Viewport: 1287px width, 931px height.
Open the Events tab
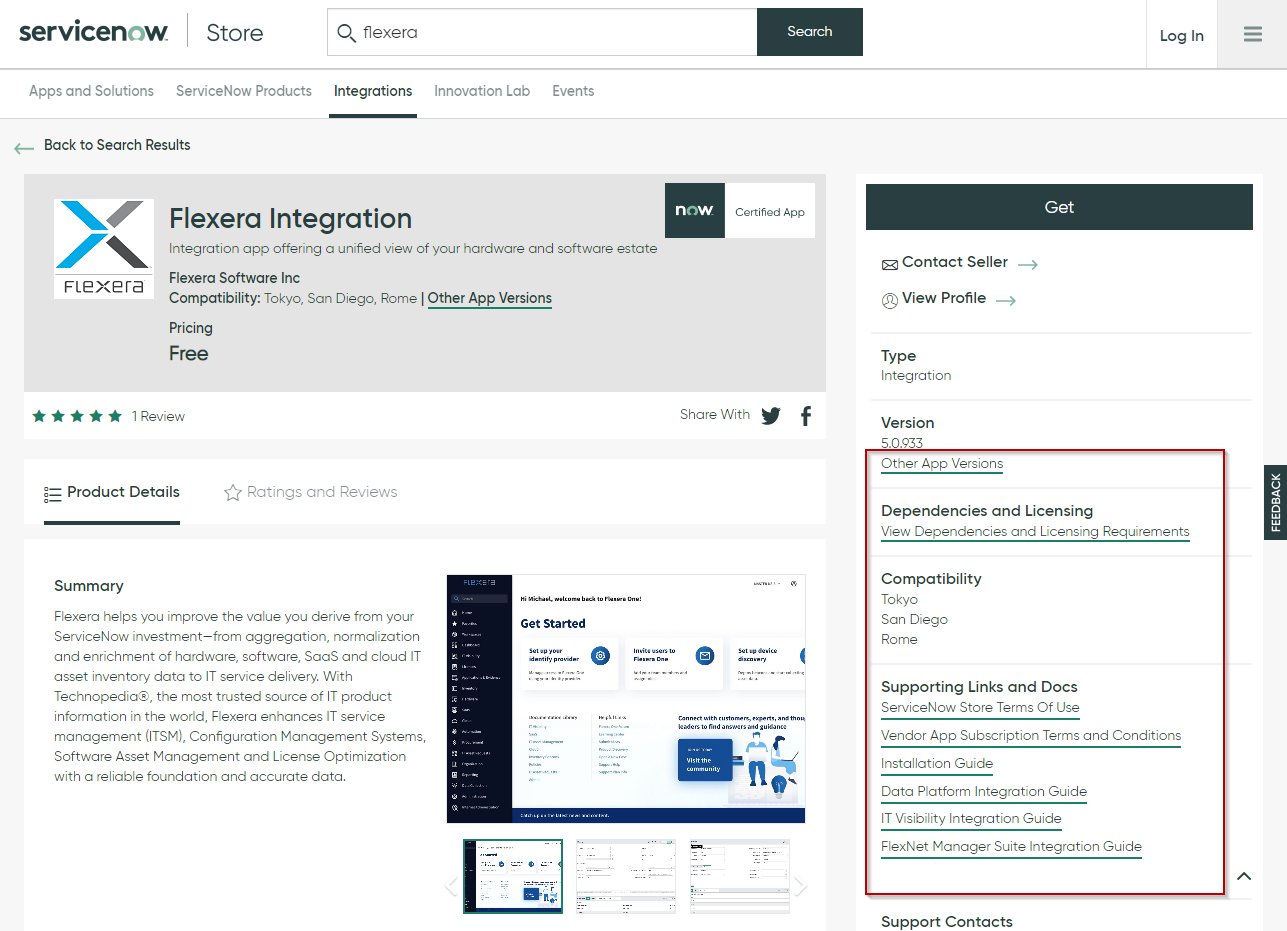573,91
